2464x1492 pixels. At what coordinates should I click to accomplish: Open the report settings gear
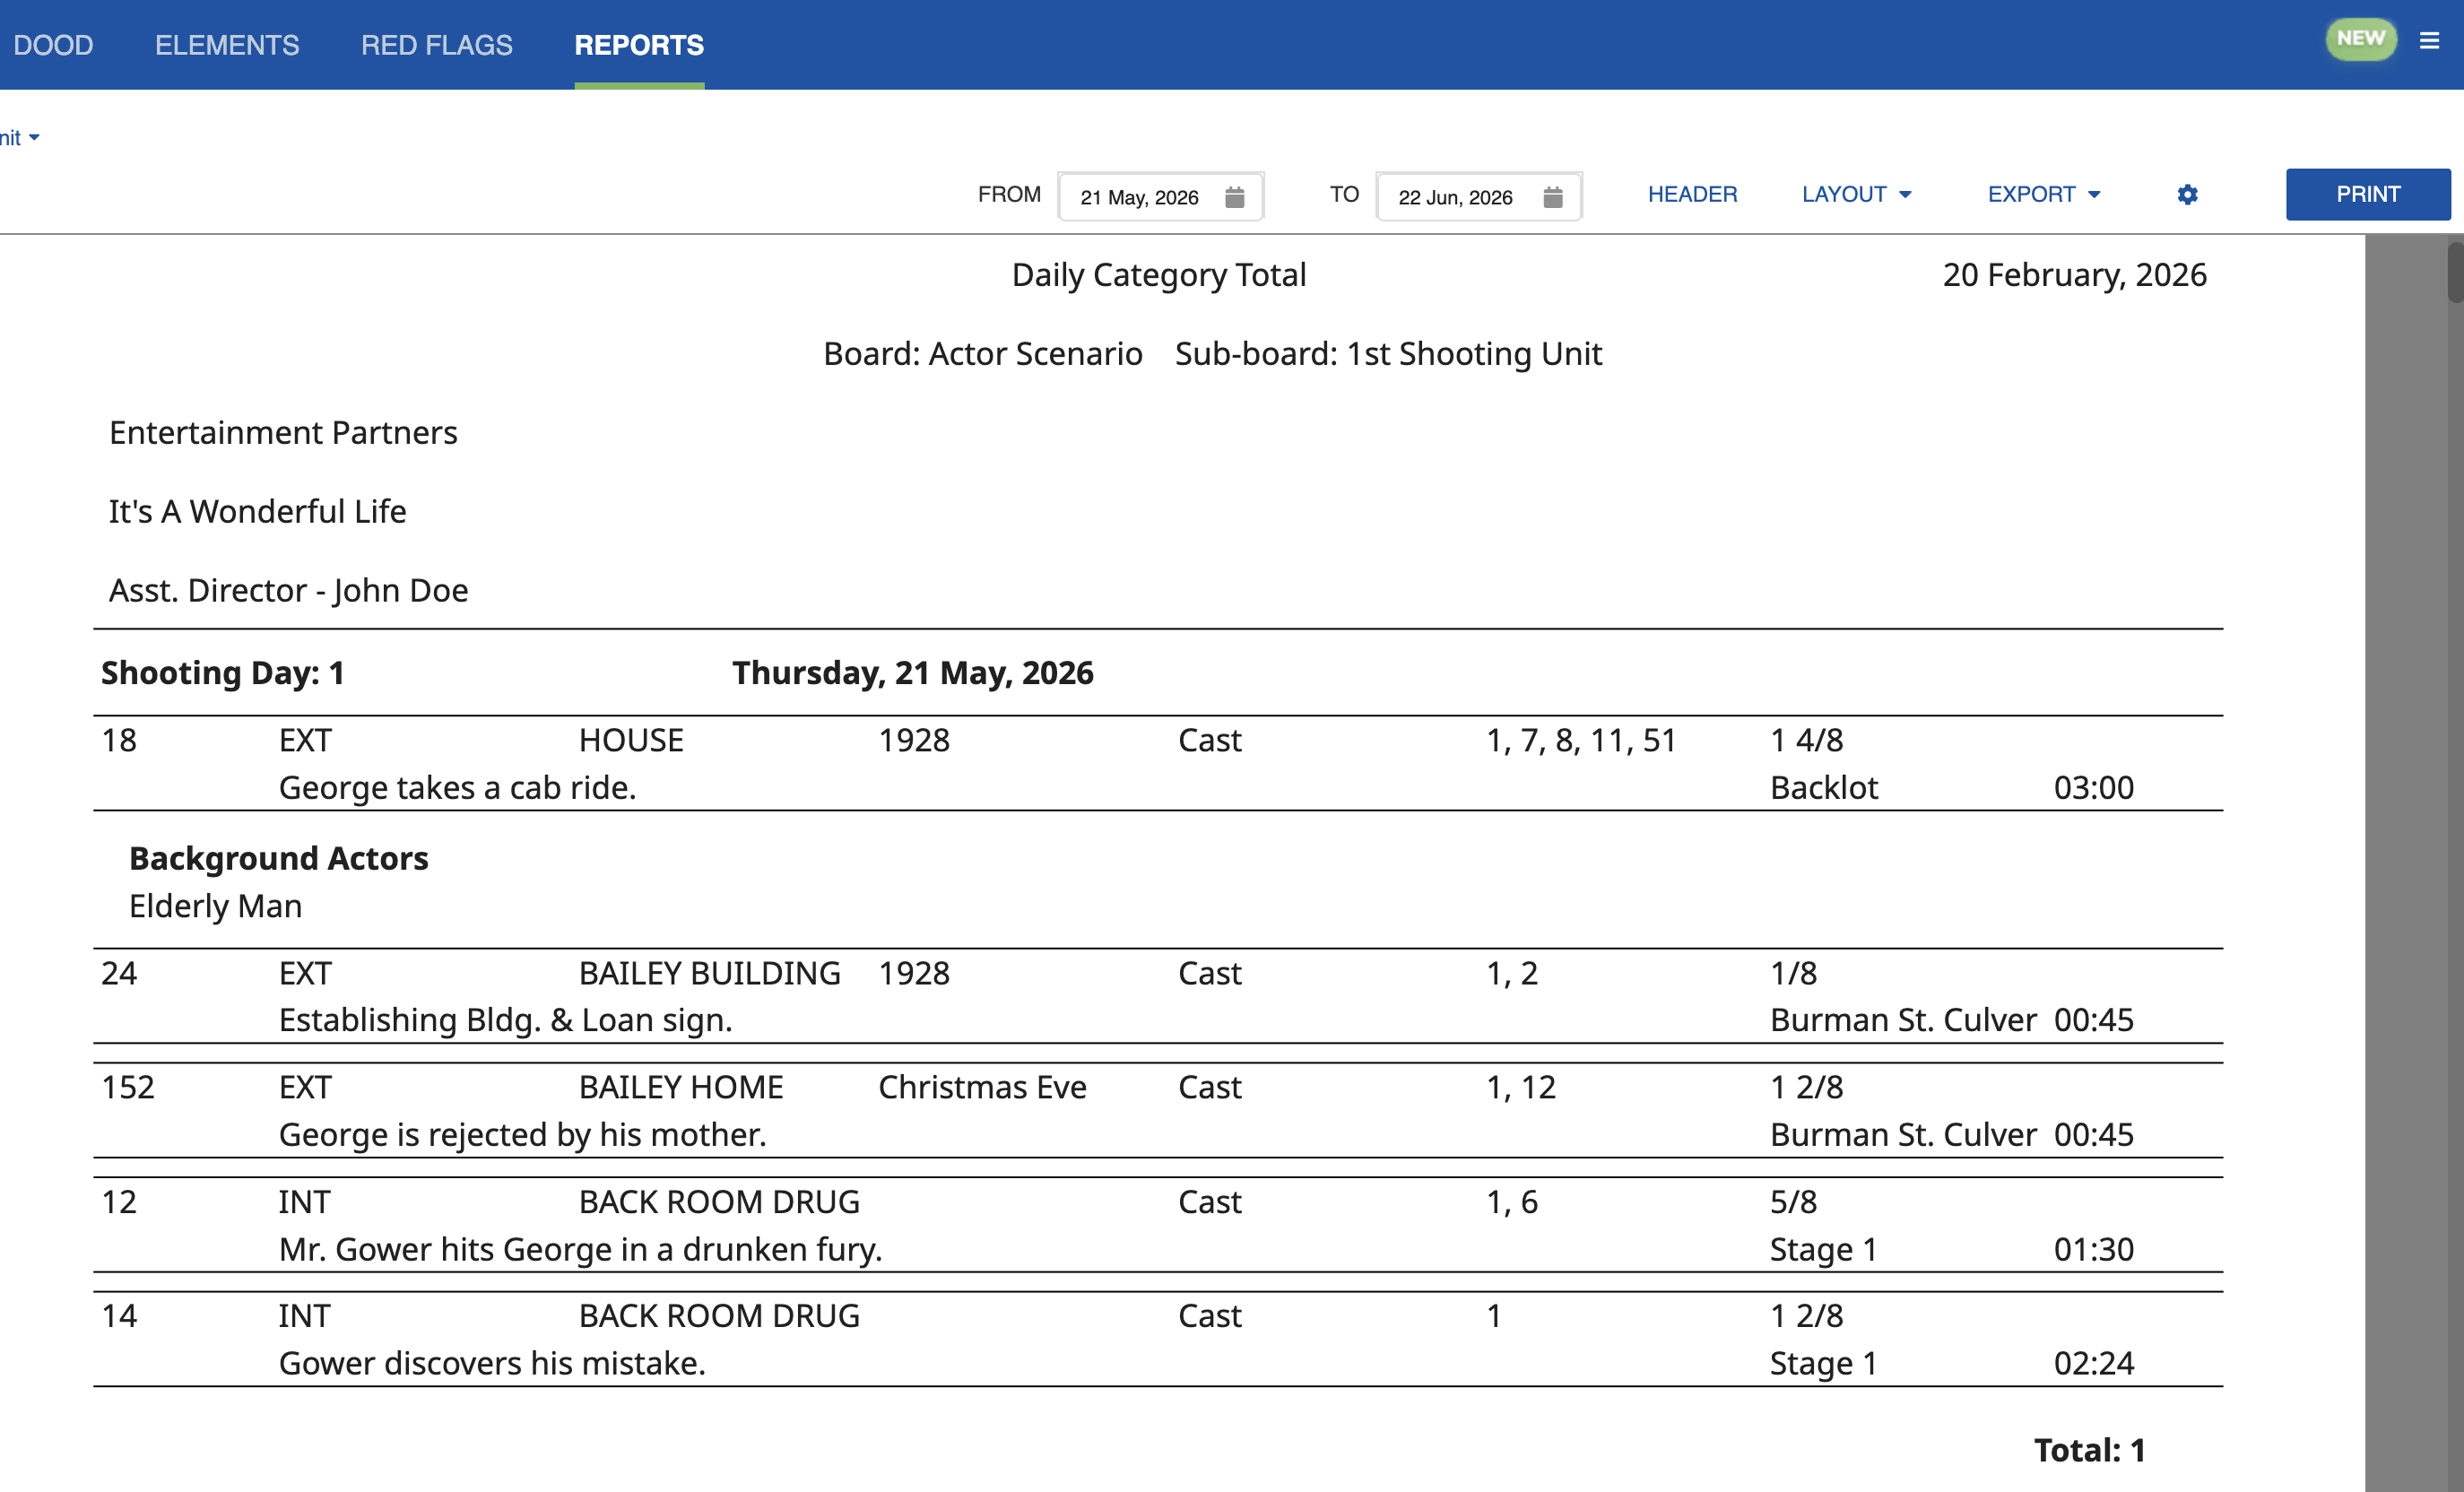coord(2187,195)
